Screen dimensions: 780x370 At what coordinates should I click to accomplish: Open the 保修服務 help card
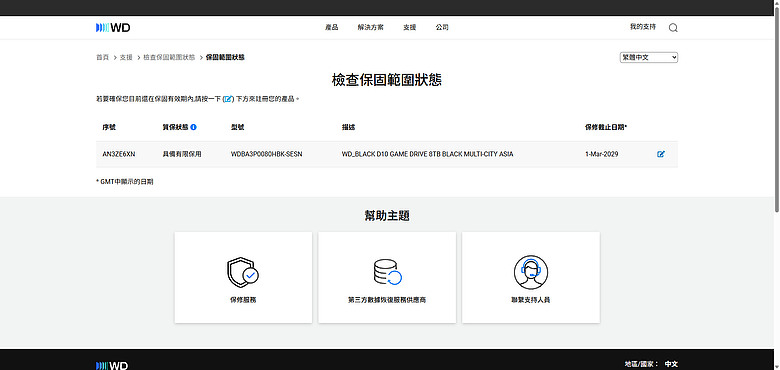pos(243,277)
